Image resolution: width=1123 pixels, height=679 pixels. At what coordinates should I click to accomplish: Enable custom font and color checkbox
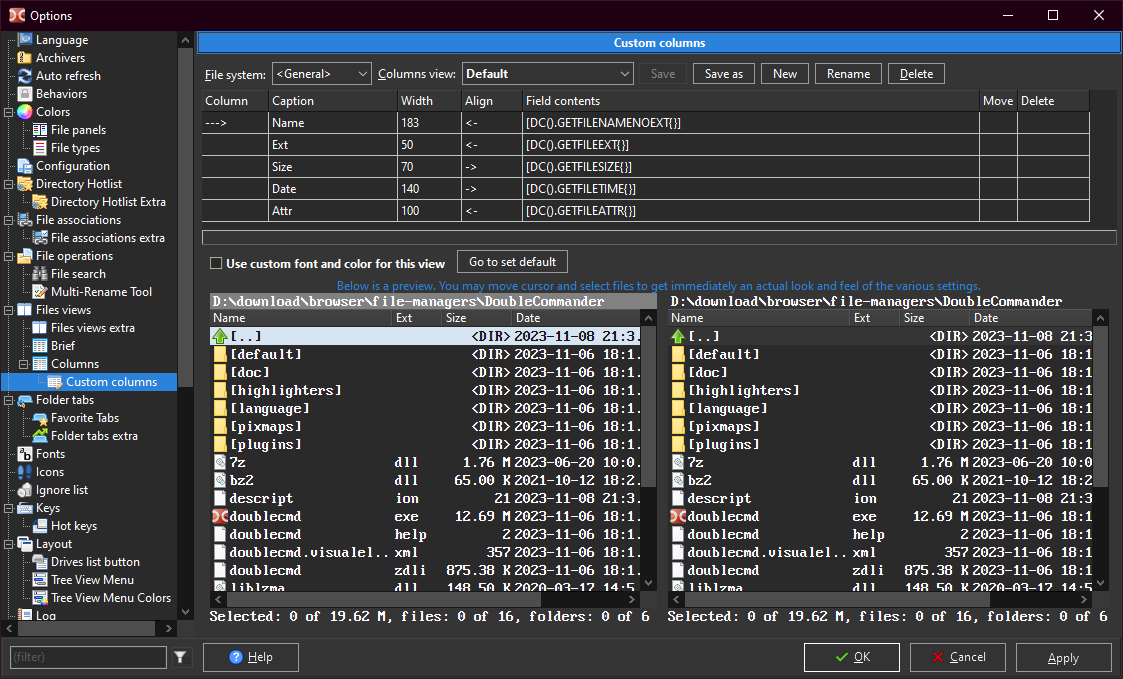click(216, 264)
